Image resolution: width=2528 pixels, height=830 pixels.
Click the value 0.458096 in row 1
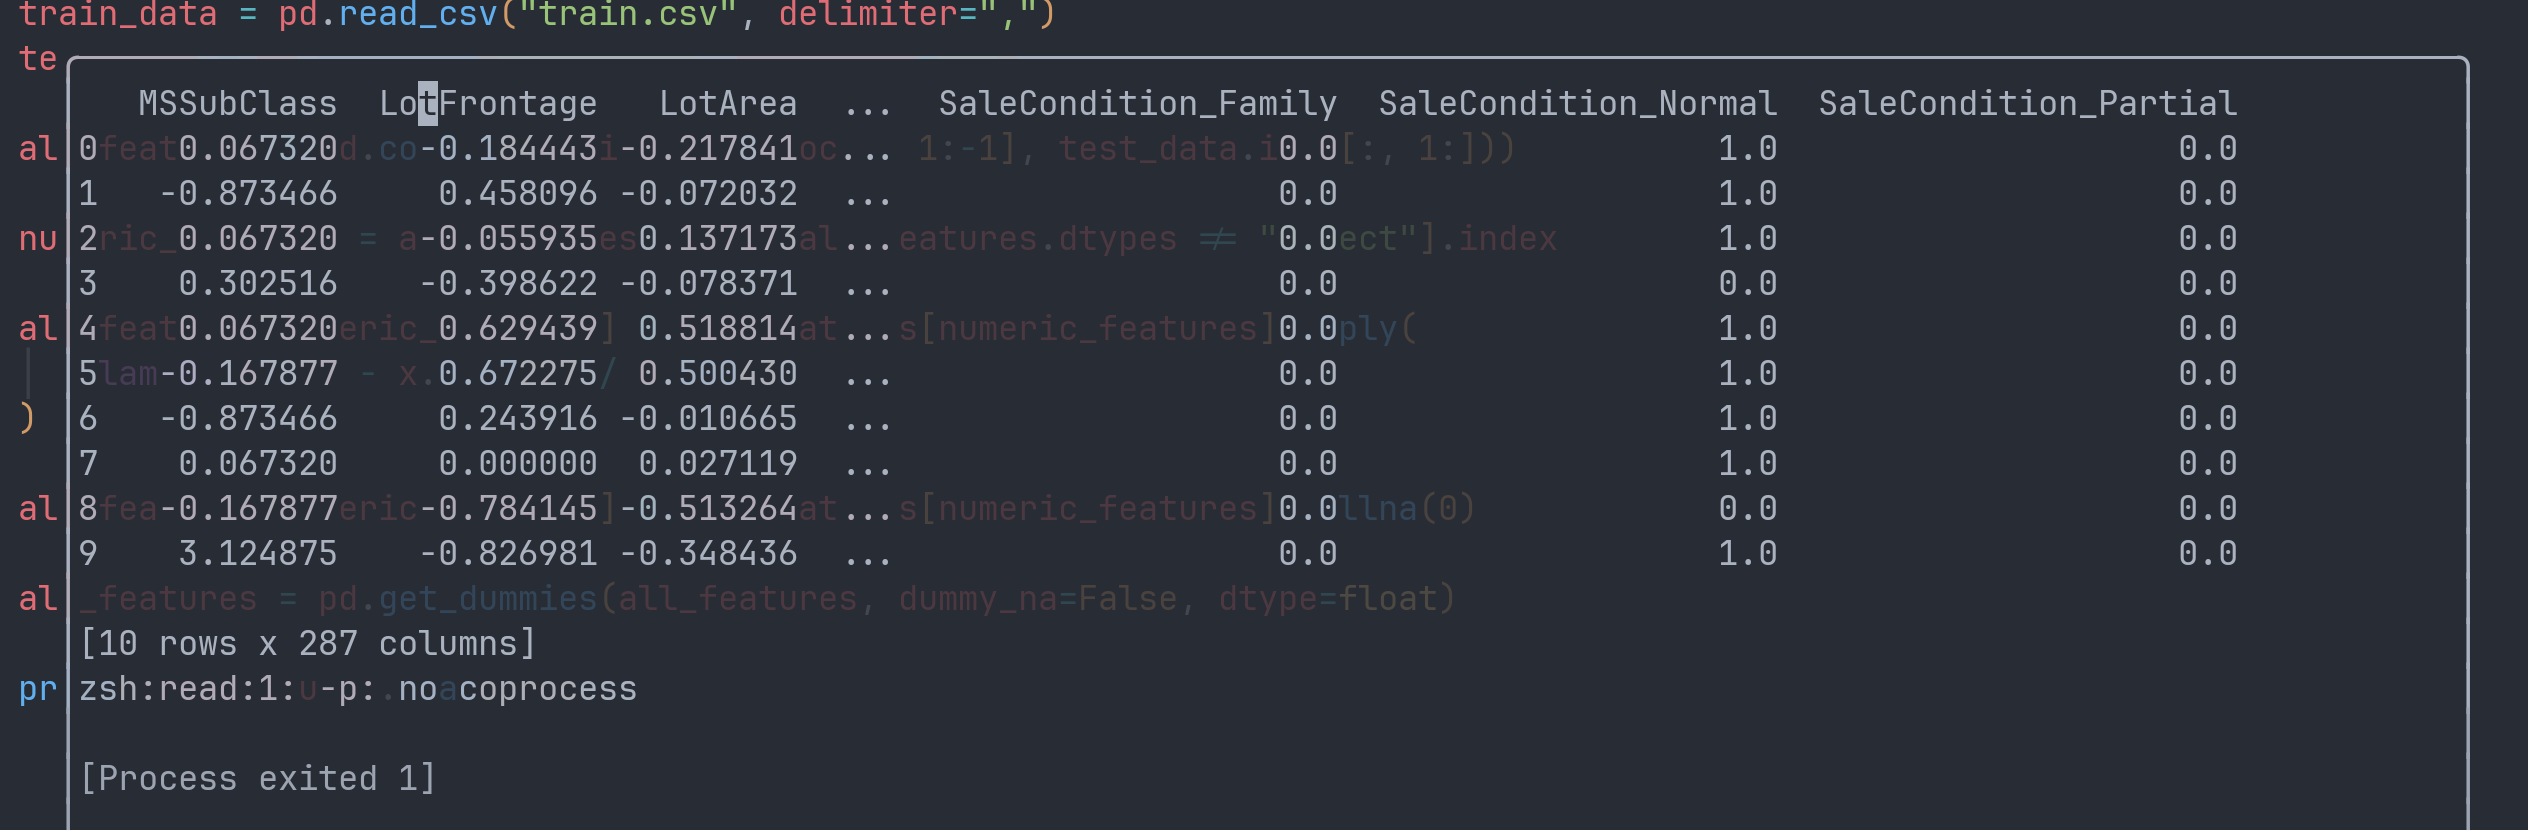point(518,194)
